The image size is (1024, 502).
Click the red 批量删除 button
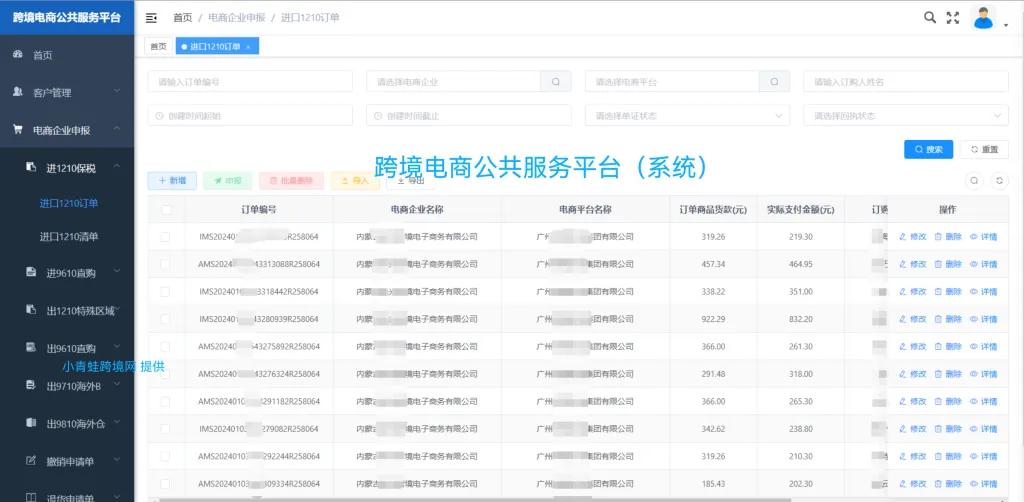coord(291,181)
